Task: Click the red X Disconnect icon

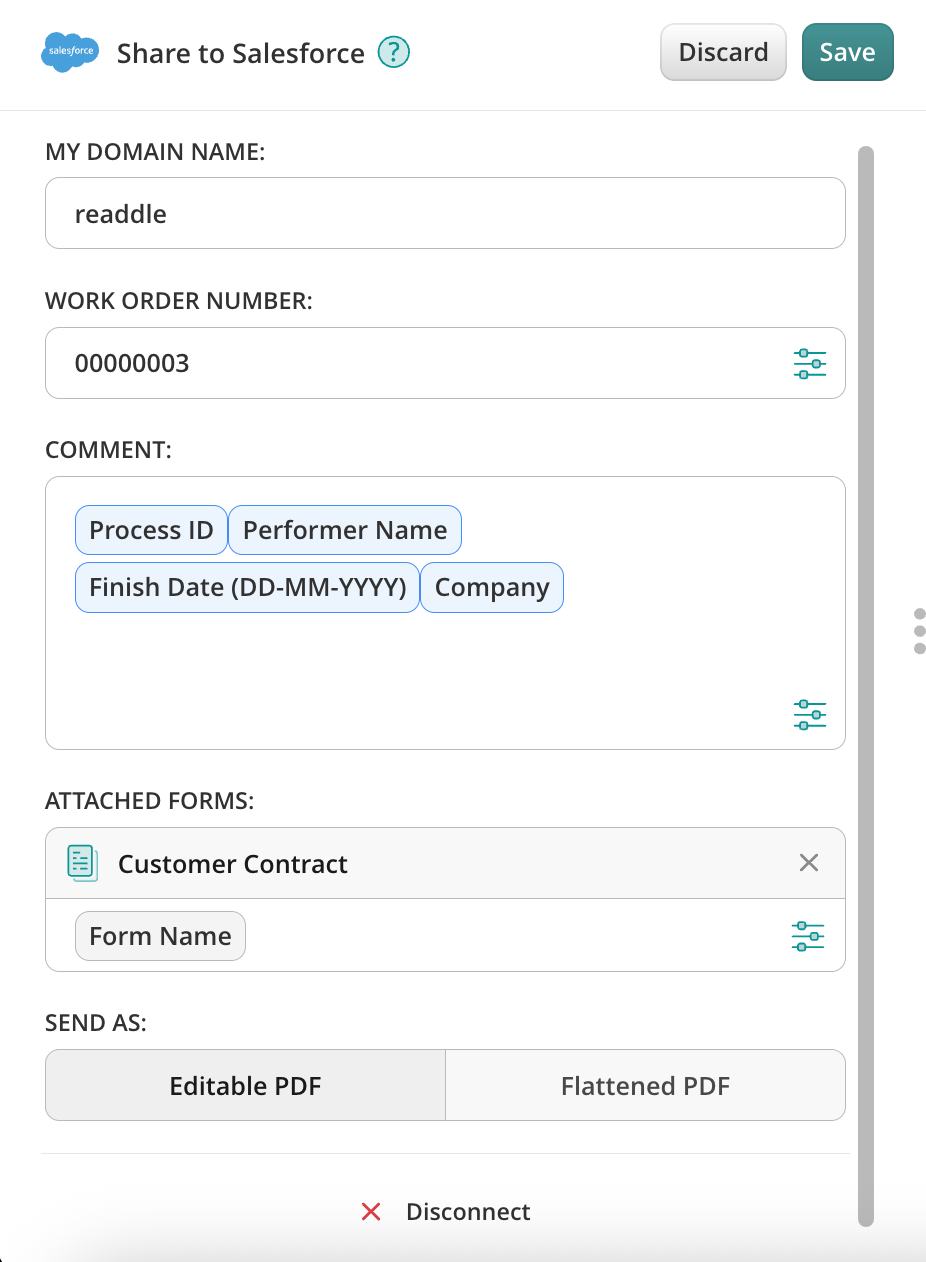Action: (x=371, y=1212)
